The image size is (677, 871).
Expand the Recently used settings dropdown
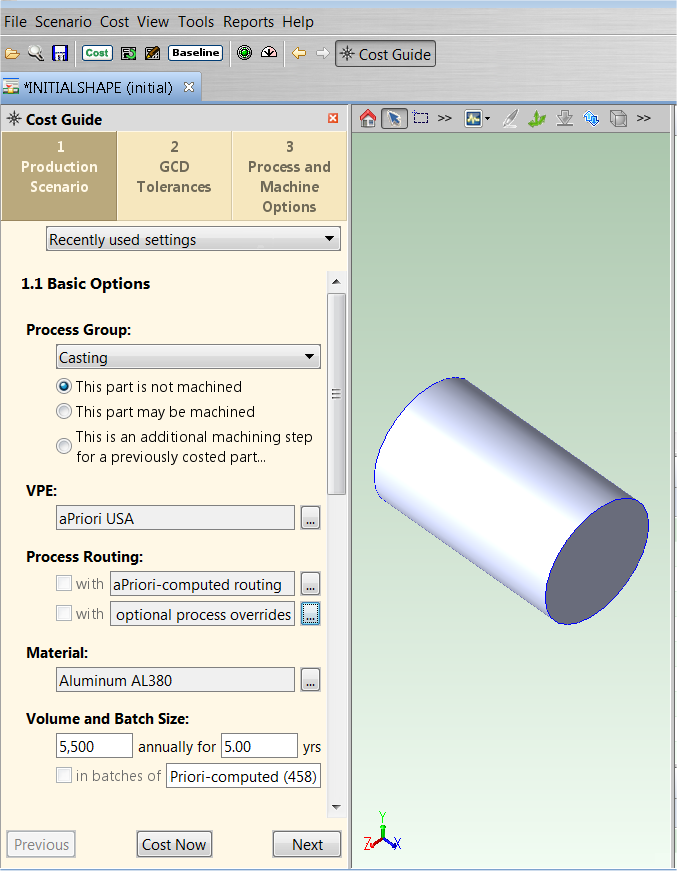(x=193, y=240)
